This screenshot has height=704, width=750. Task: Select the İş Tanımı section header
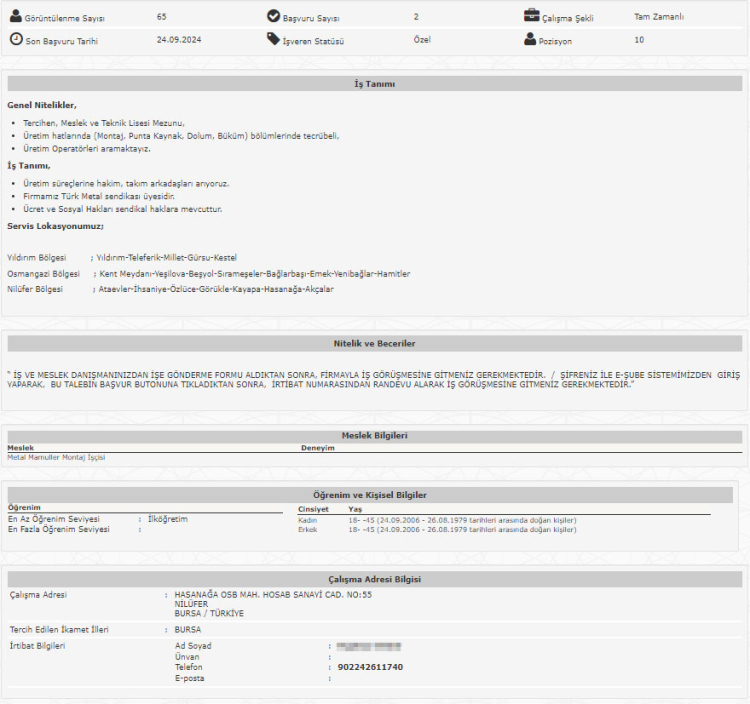tap(374, 84)
